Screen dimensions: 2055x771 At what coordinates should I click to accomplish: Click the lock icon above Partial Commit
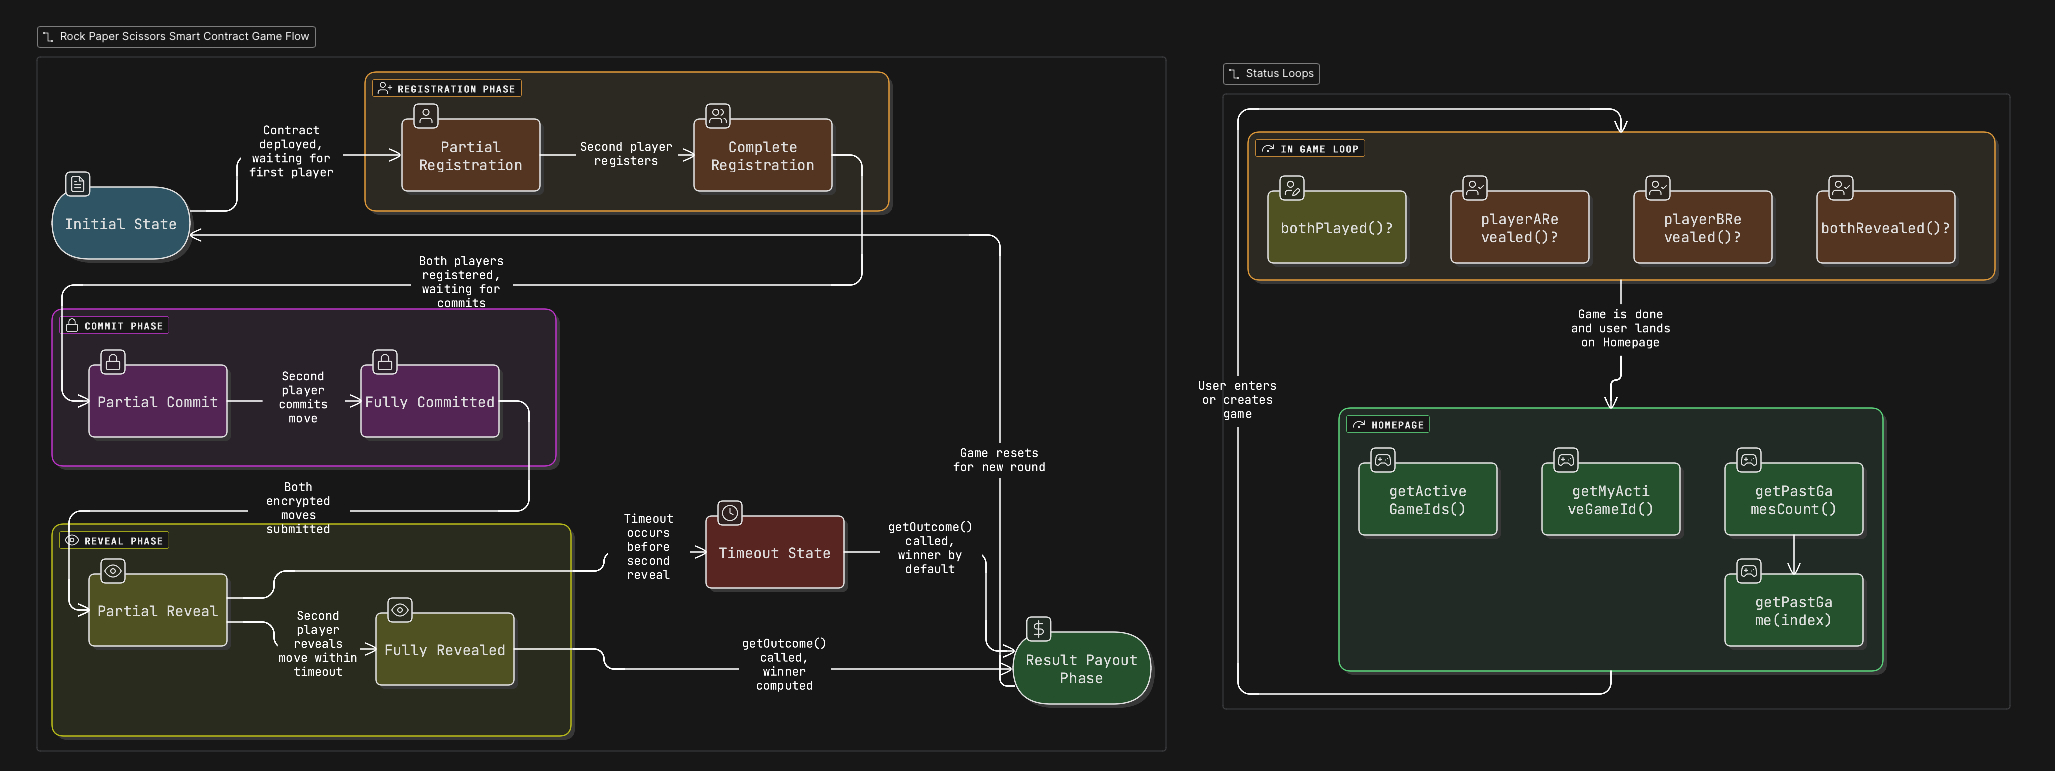click(113, 362)
